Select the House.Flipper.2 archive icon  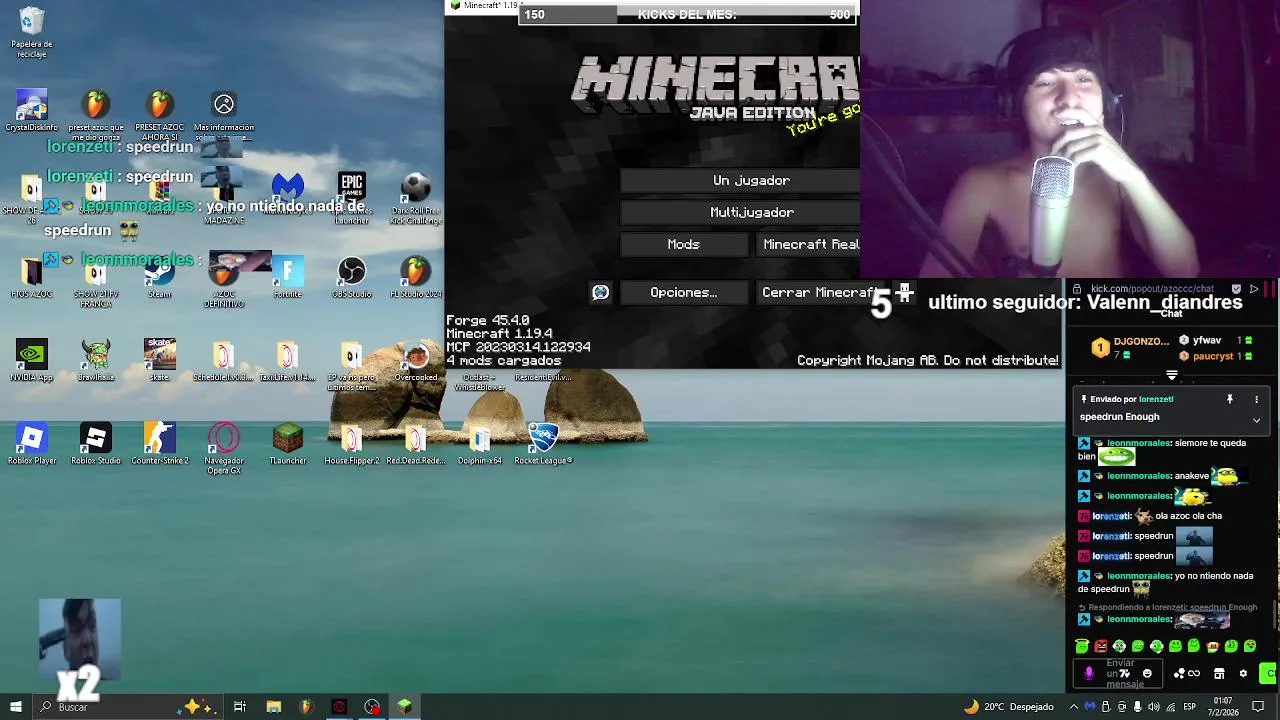tap(351, 444)
